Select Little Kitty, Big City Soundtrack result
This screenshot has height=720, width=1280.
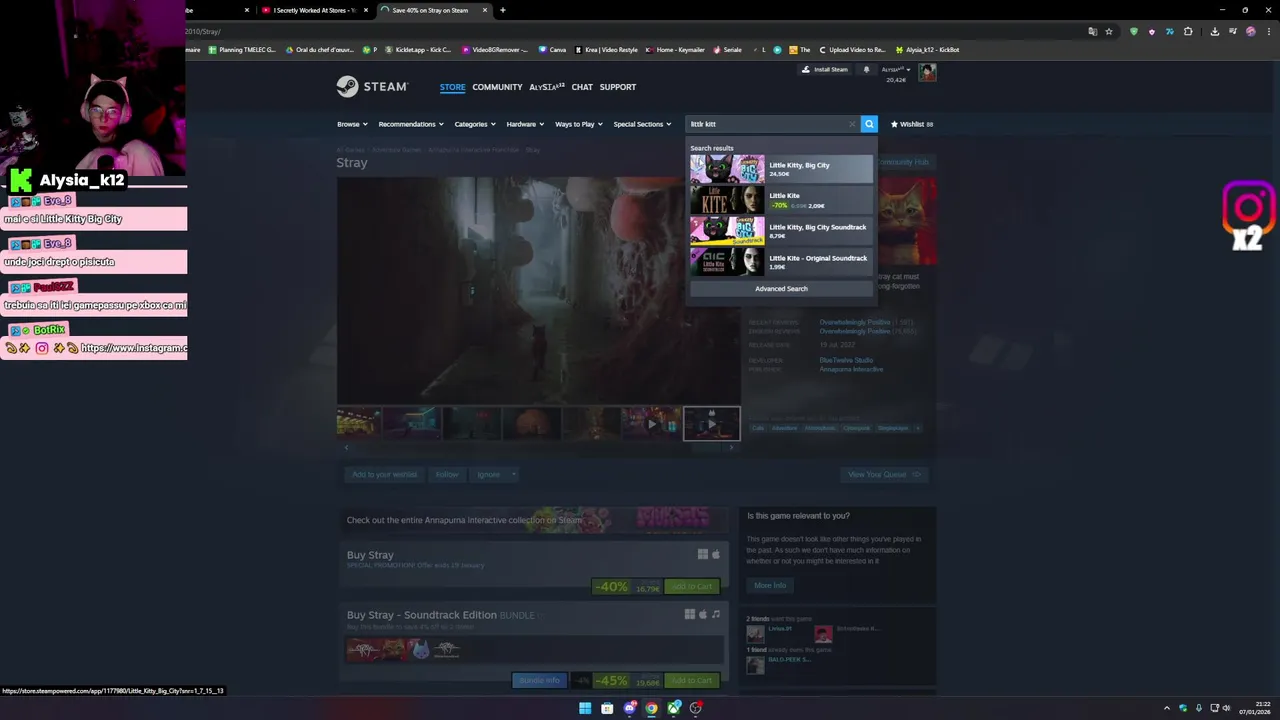click(781, 231)
